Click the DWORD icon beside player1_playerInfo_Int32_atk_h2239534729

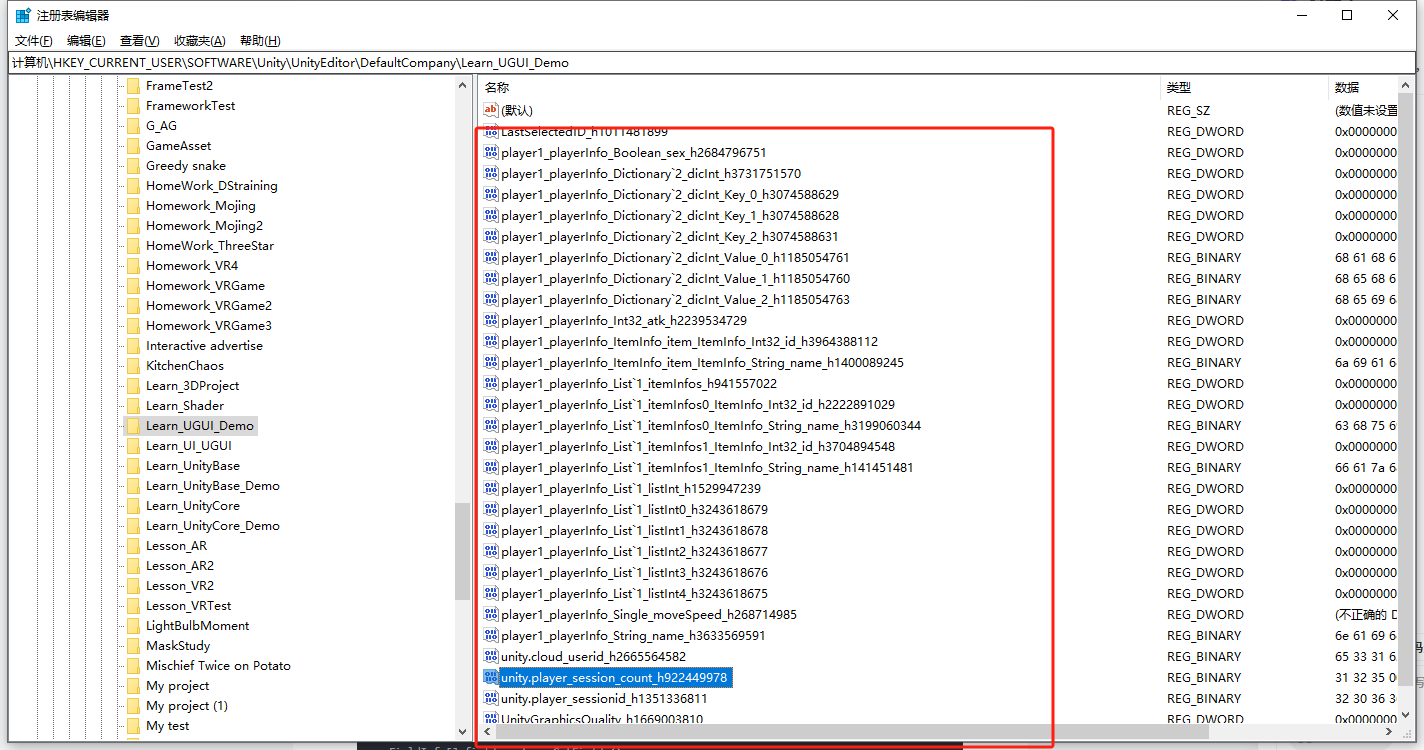[491, 320]
